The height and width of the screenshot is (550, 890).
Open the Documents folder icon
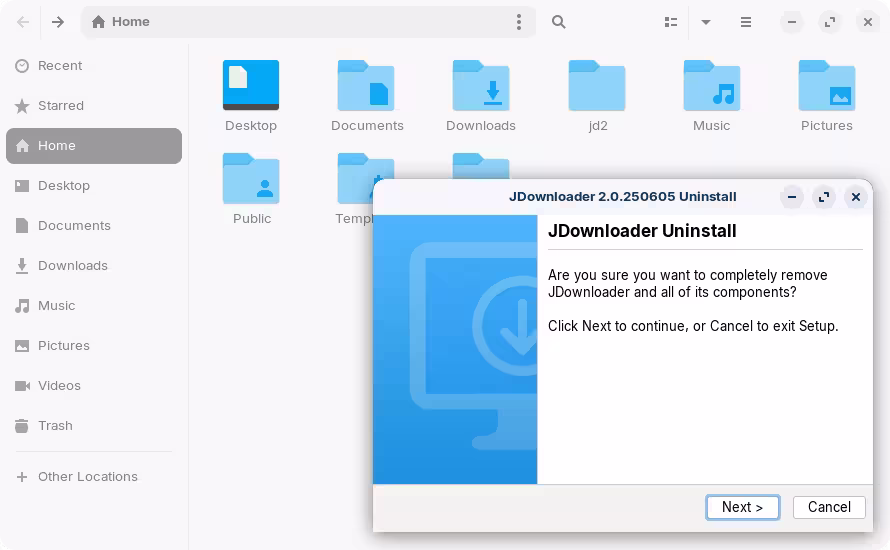tap(366, 87)
